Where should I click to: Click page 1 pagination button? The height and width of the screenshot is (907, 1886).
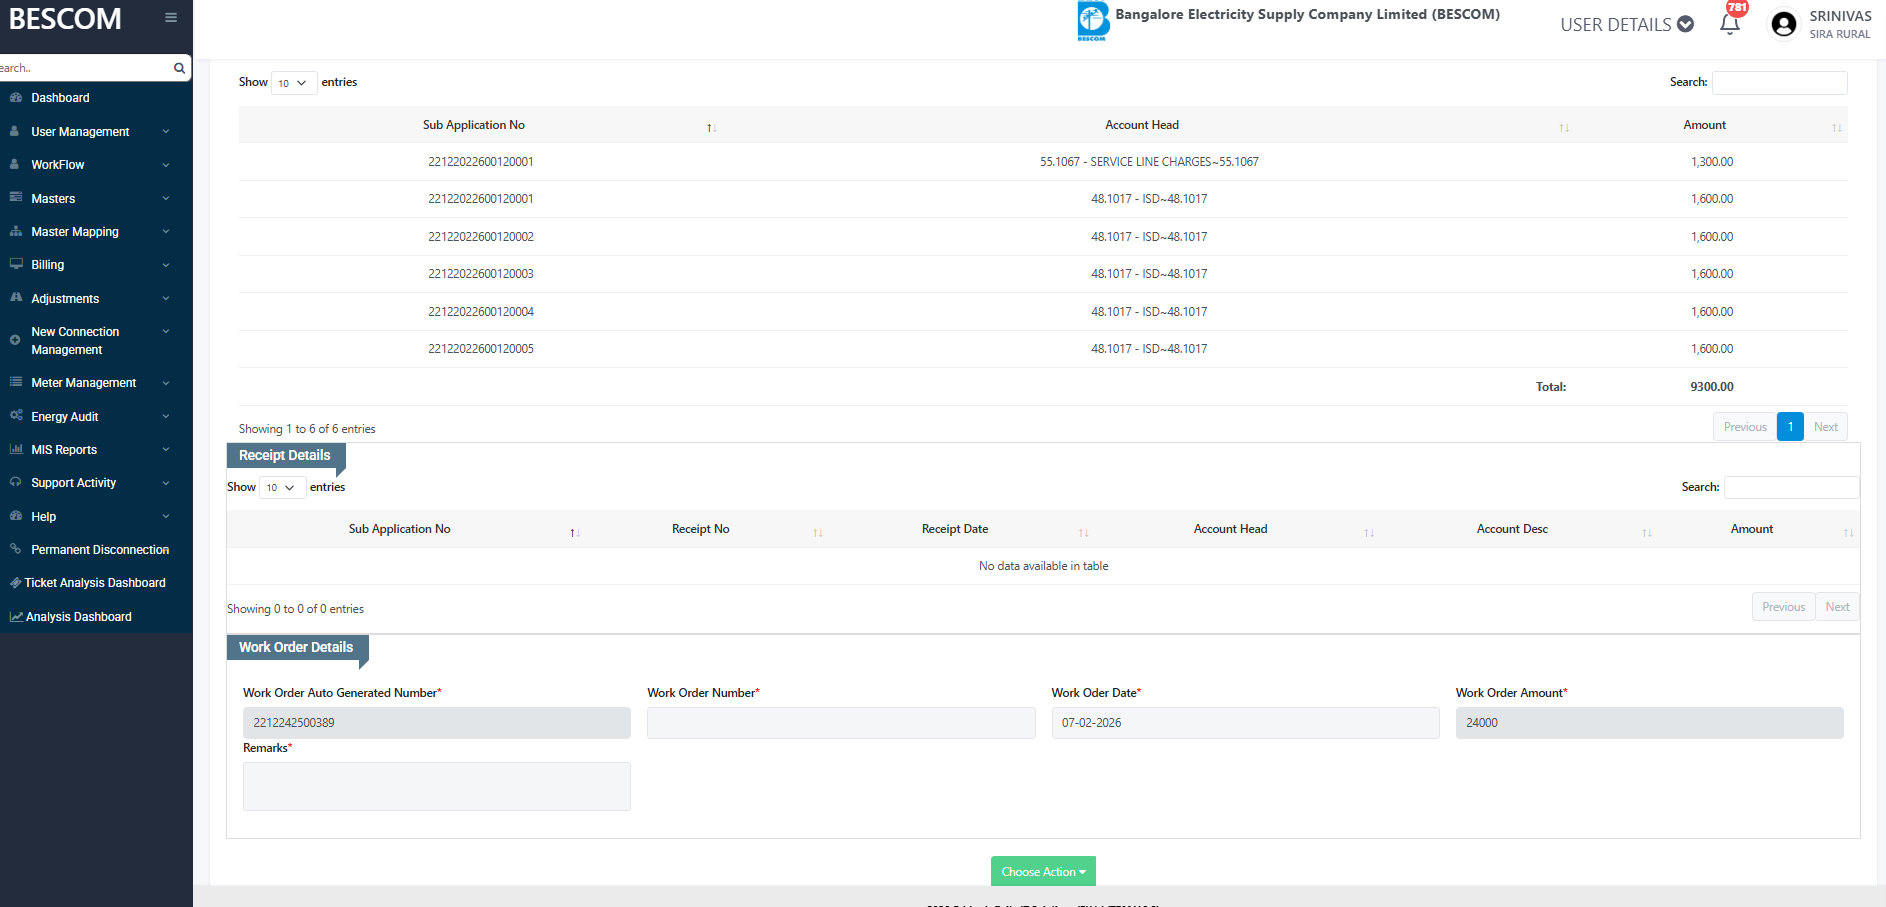click(x=1789, y=427)
